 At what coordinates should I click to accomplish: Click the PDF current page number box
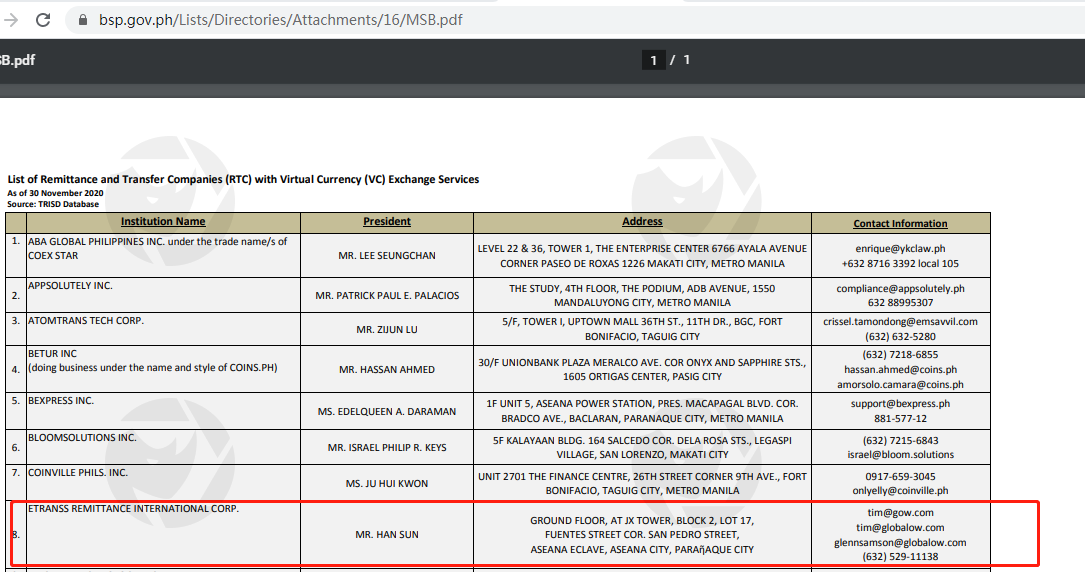click(x=653, y=61)
